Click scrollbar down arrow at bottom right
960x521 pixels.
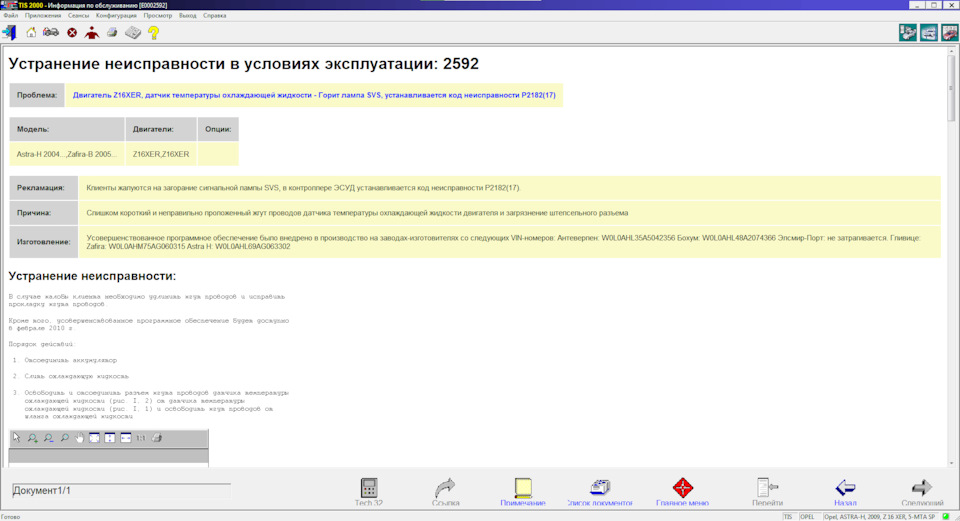tap(951, 463)
